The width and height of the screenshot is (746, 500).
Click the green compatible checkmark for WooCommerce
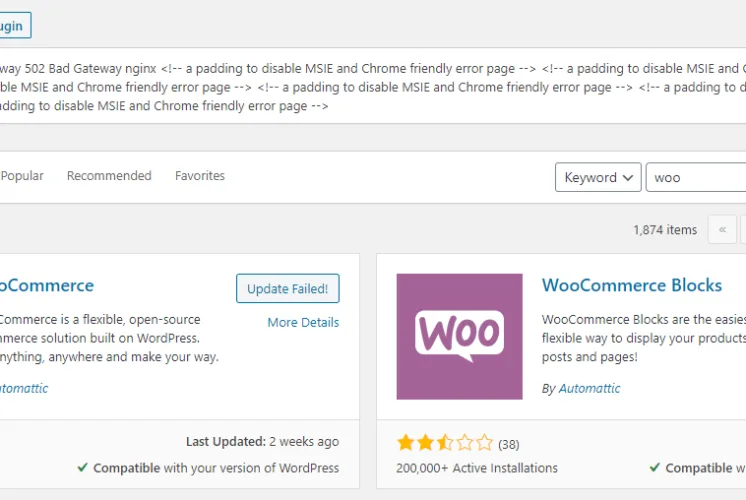click(82, 467)
